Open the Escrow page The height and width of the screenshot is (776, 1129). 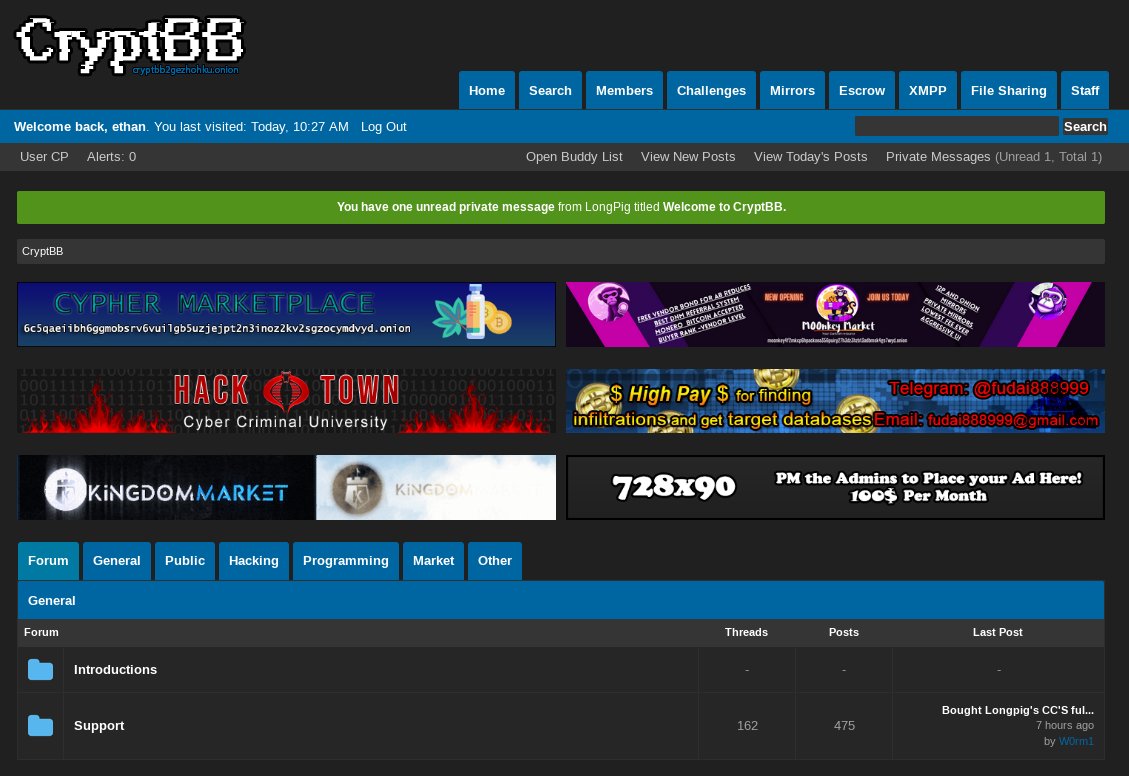862,91
